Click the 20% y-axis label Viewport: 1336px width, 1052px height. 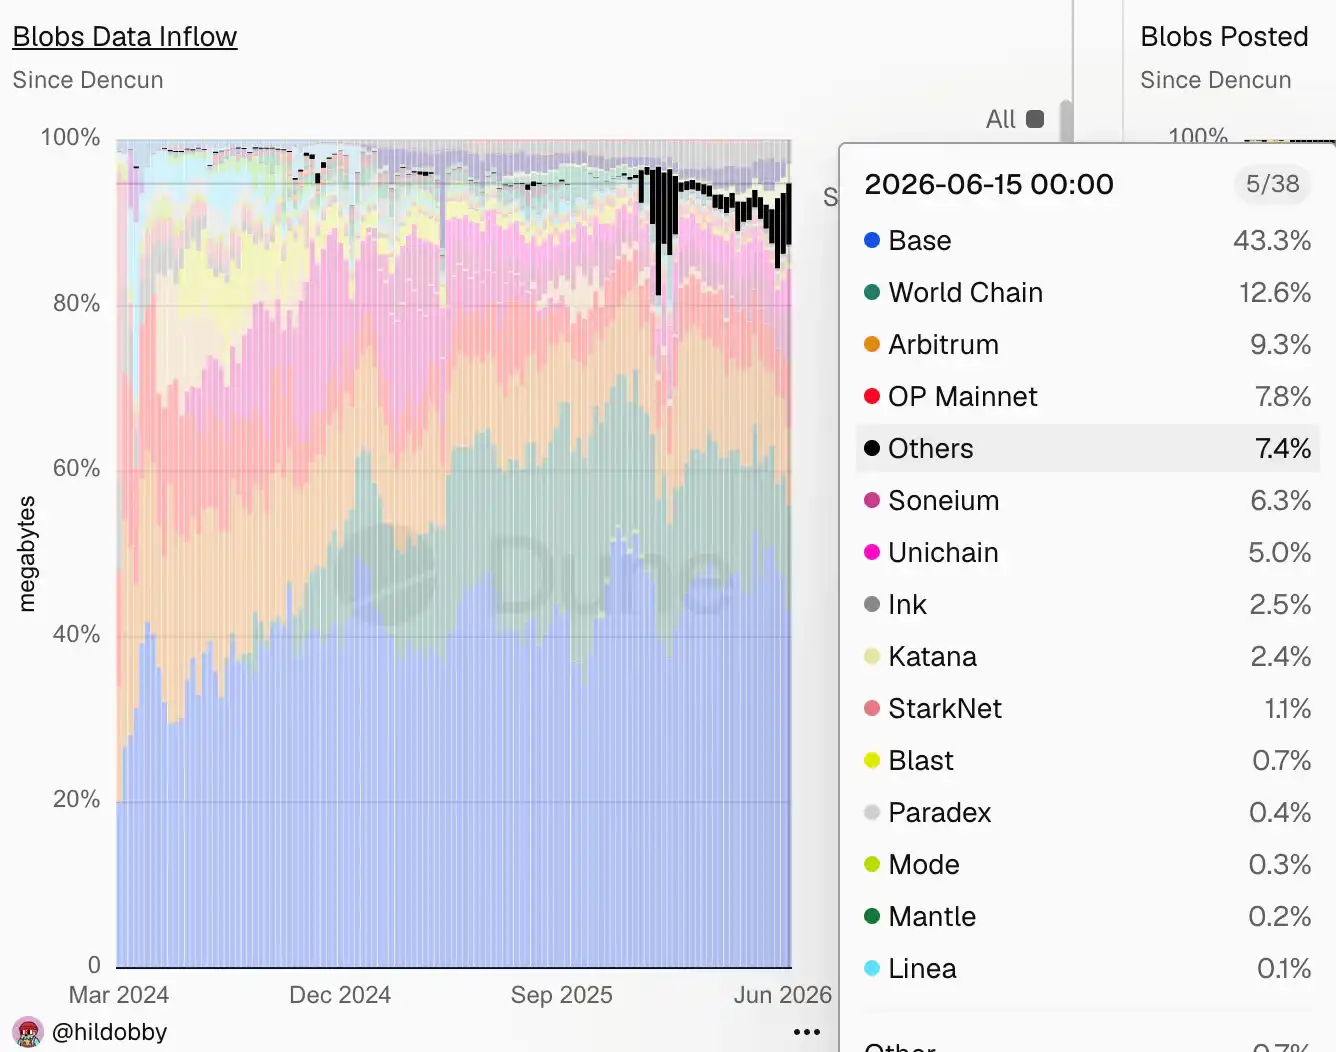coord(77,799)
